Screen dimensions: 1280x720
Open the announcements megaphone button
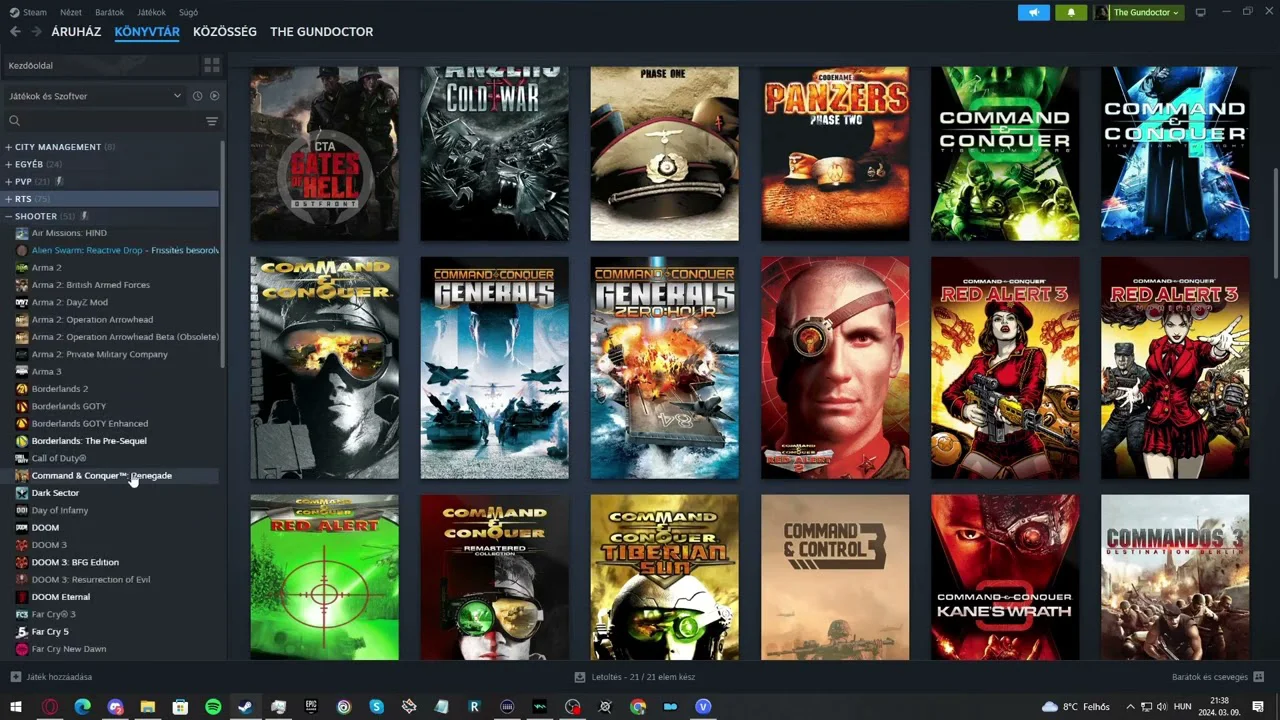(x=1034, y=12)
